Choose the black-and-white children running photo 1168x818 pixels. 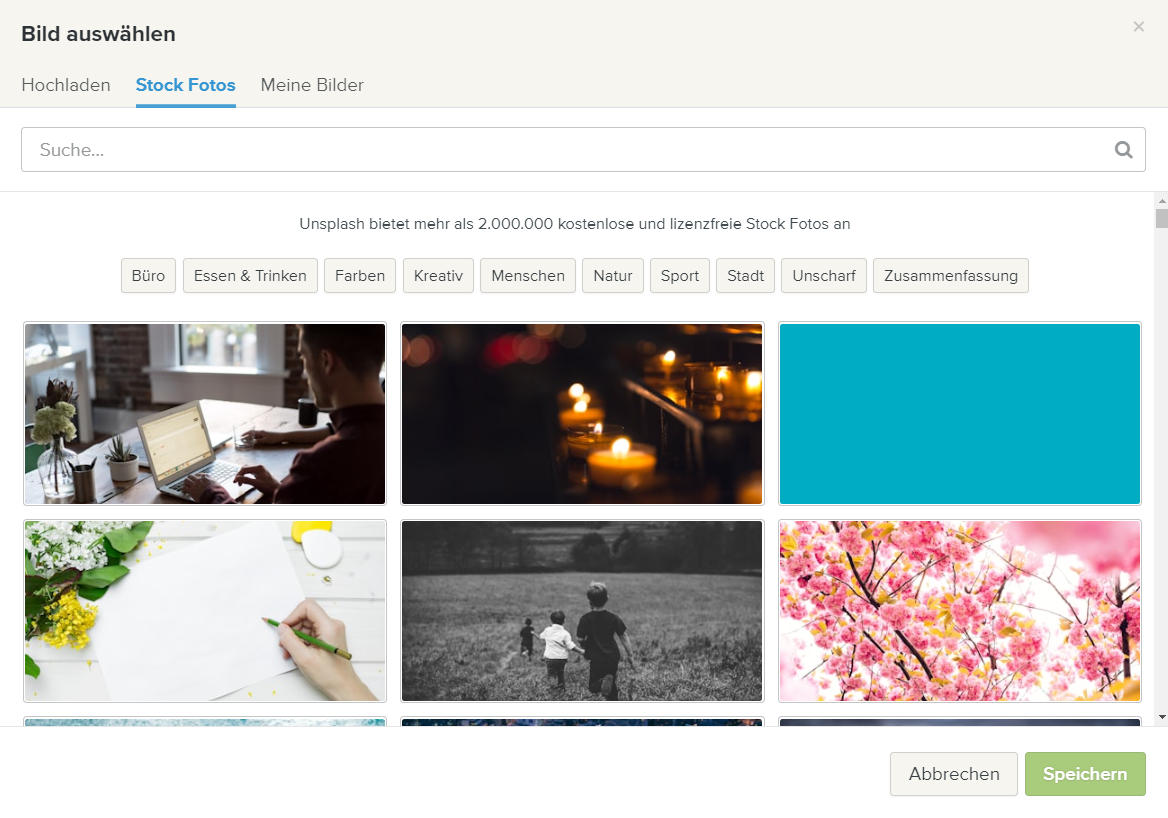(582, 611)
